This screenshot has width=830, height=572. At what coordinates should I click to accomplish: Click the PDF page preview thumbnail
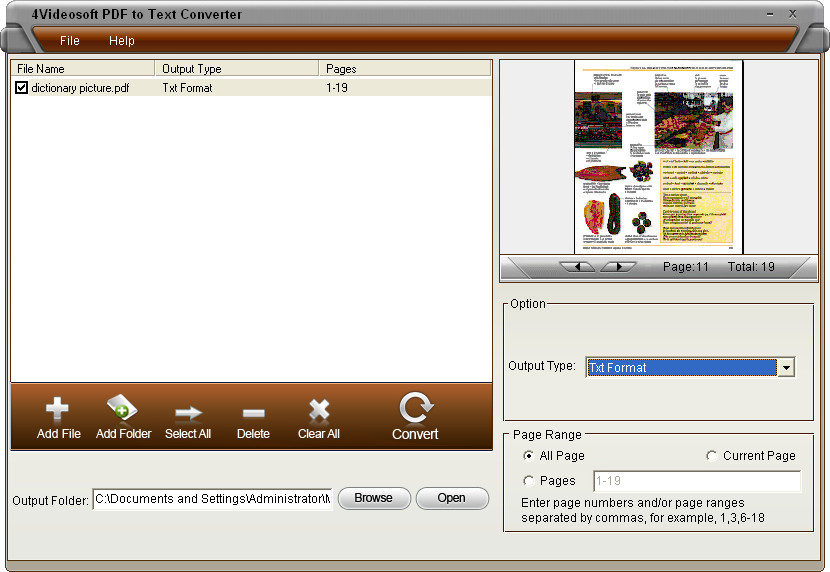[659, 156]
